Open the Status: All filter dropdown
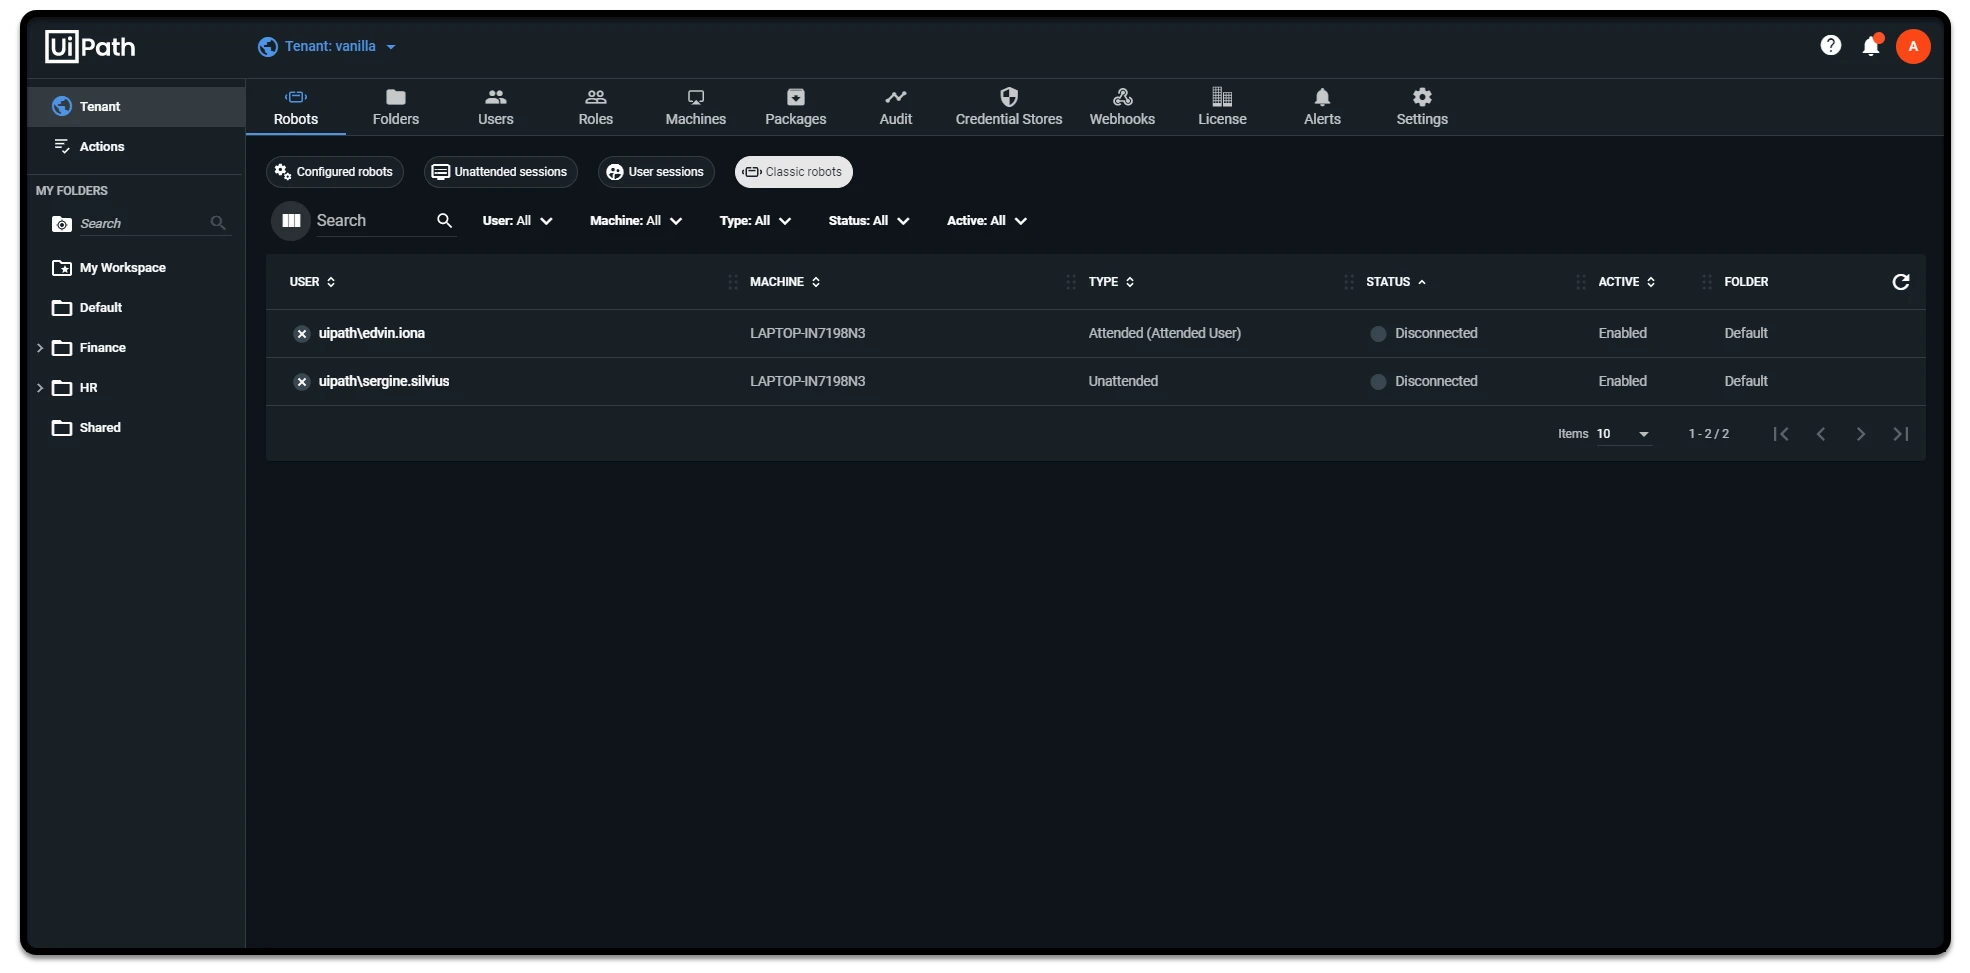This screenshot has width=1970, height=973. tap(868, 221)
